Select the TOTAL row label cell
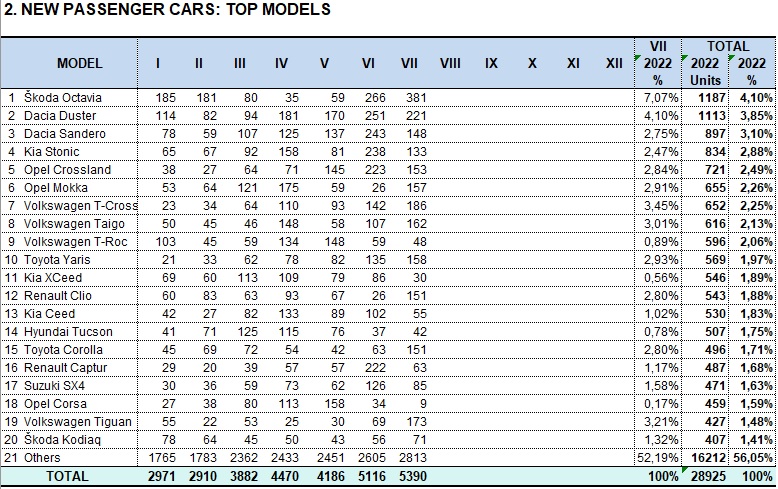Screen dimensions: 778x489 [67, 476]
